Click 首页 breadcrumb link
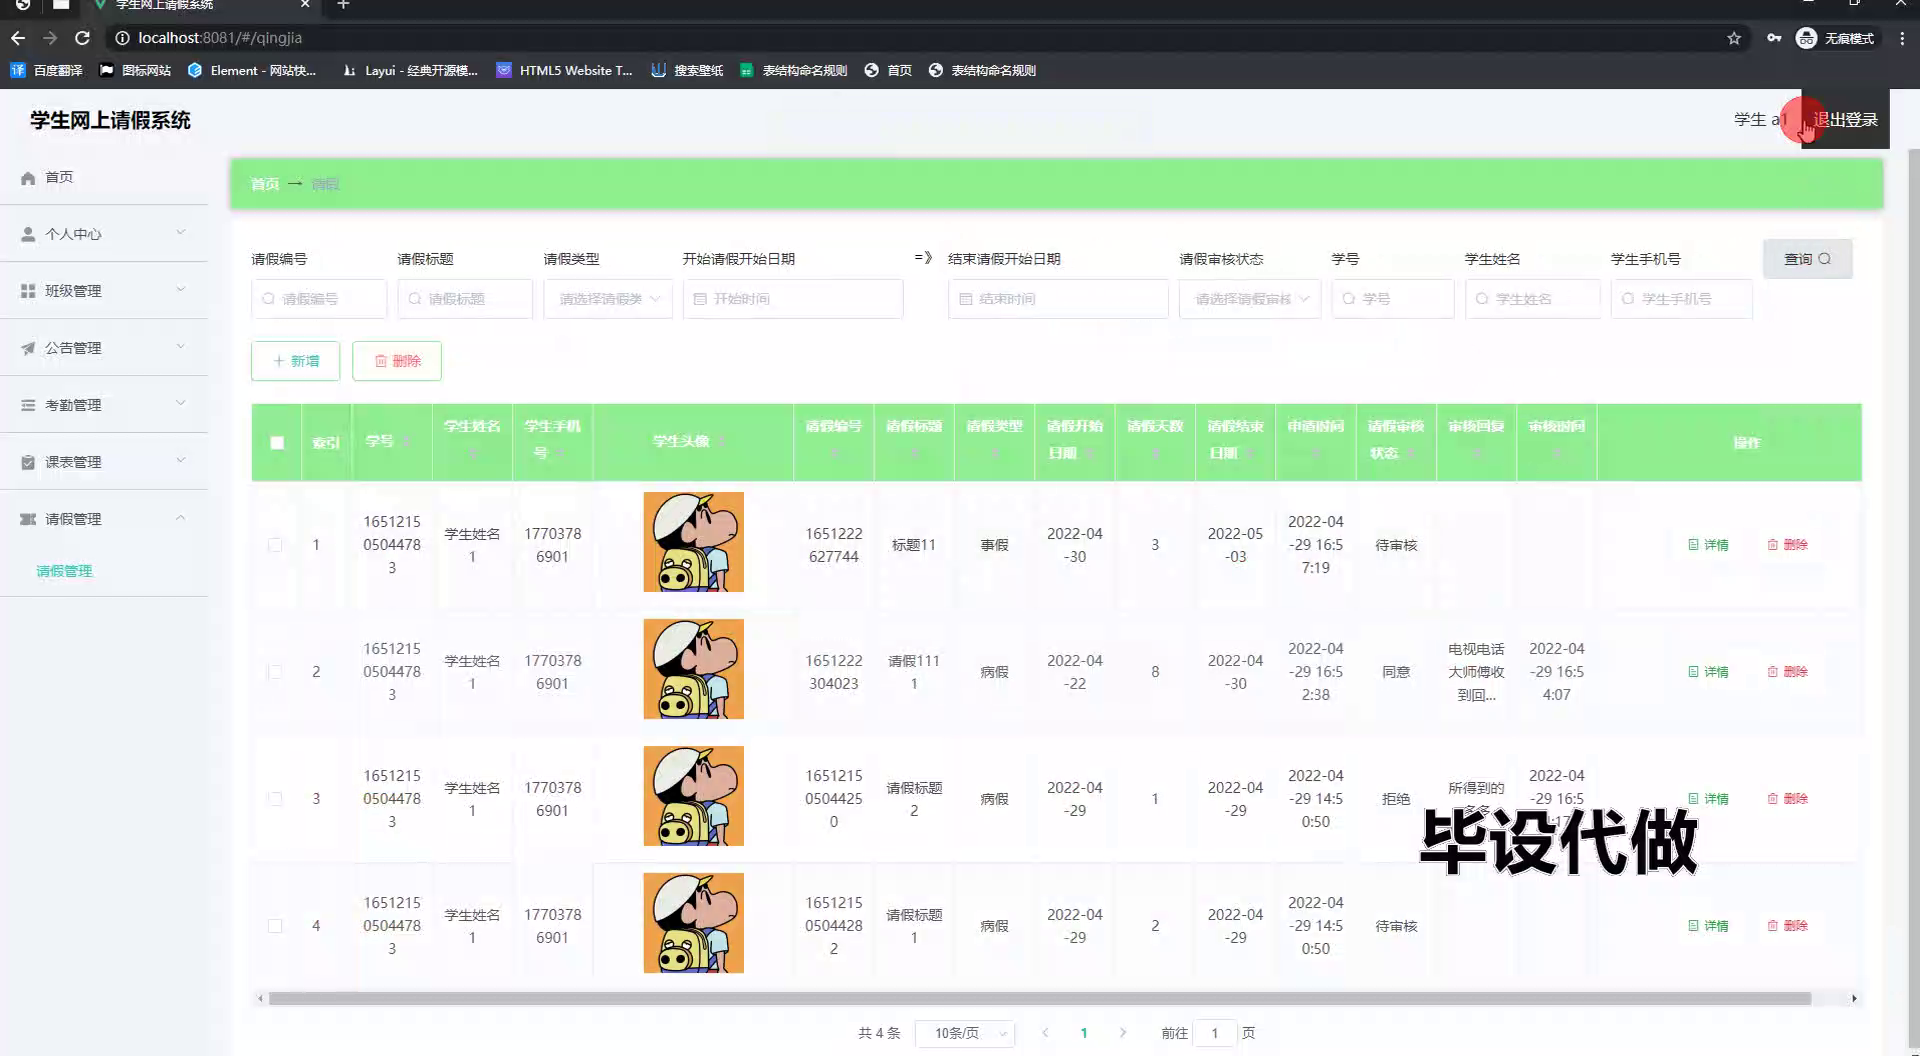The width and height of the screenshot is (1920, 1056). [265, 184]
